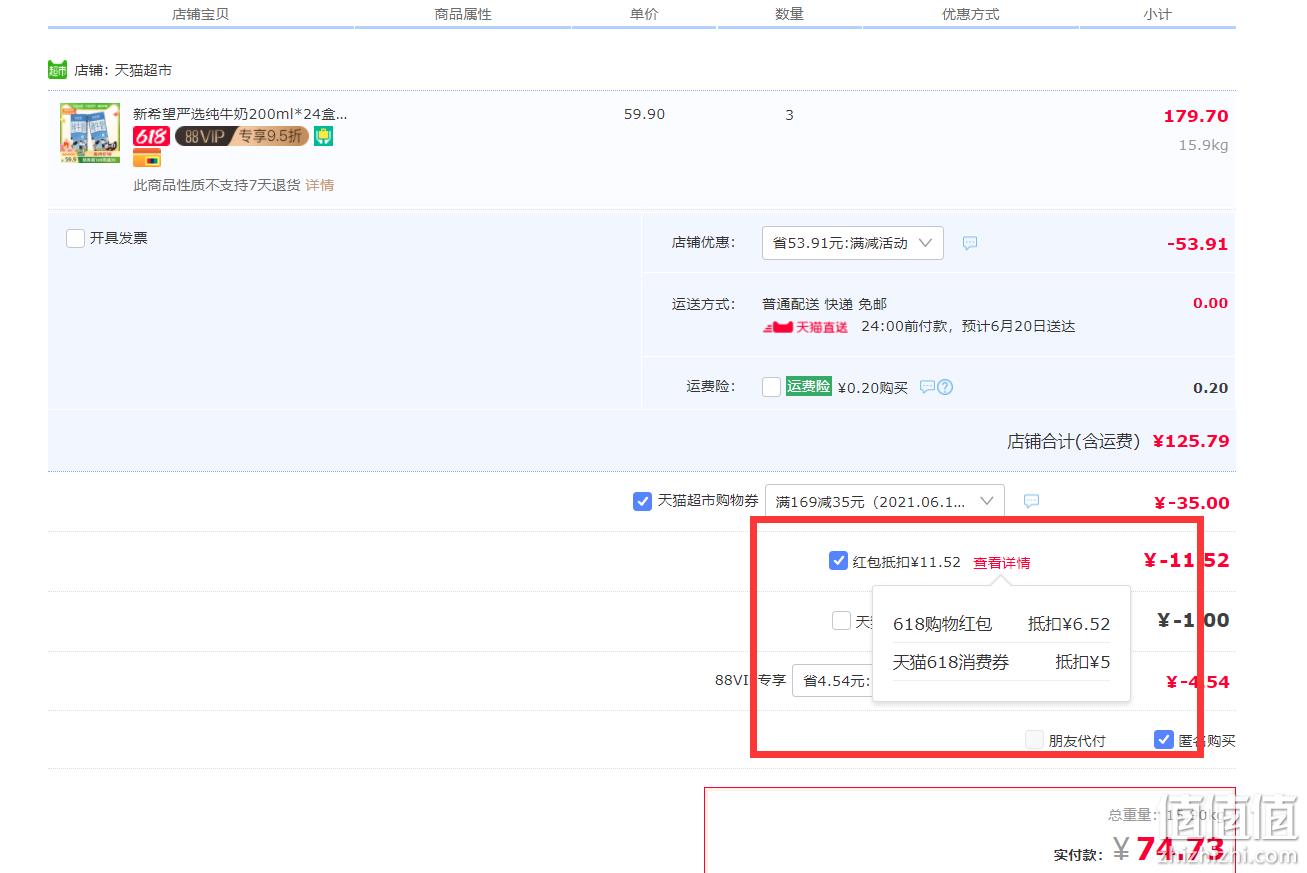Click the 运费险 amount 0.20
The width and height of the screenshot is (1307, 873).
[1210, 388]
